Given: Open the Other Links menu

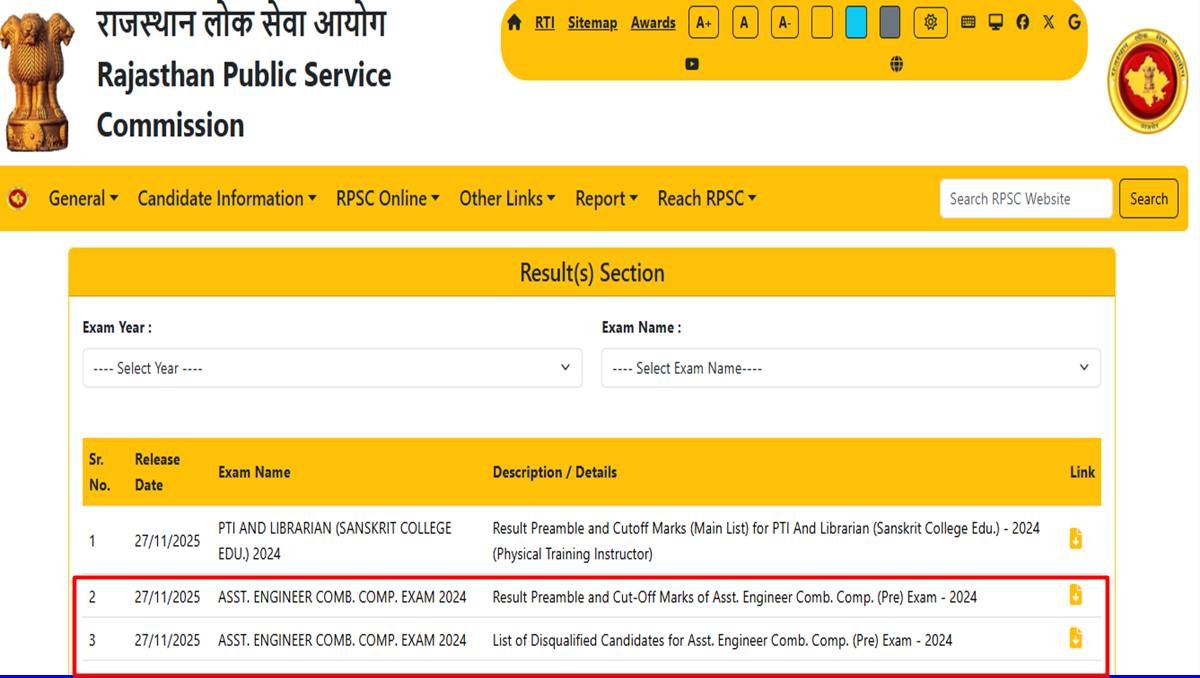Looking at the screenshot, I should click(507, 198).
